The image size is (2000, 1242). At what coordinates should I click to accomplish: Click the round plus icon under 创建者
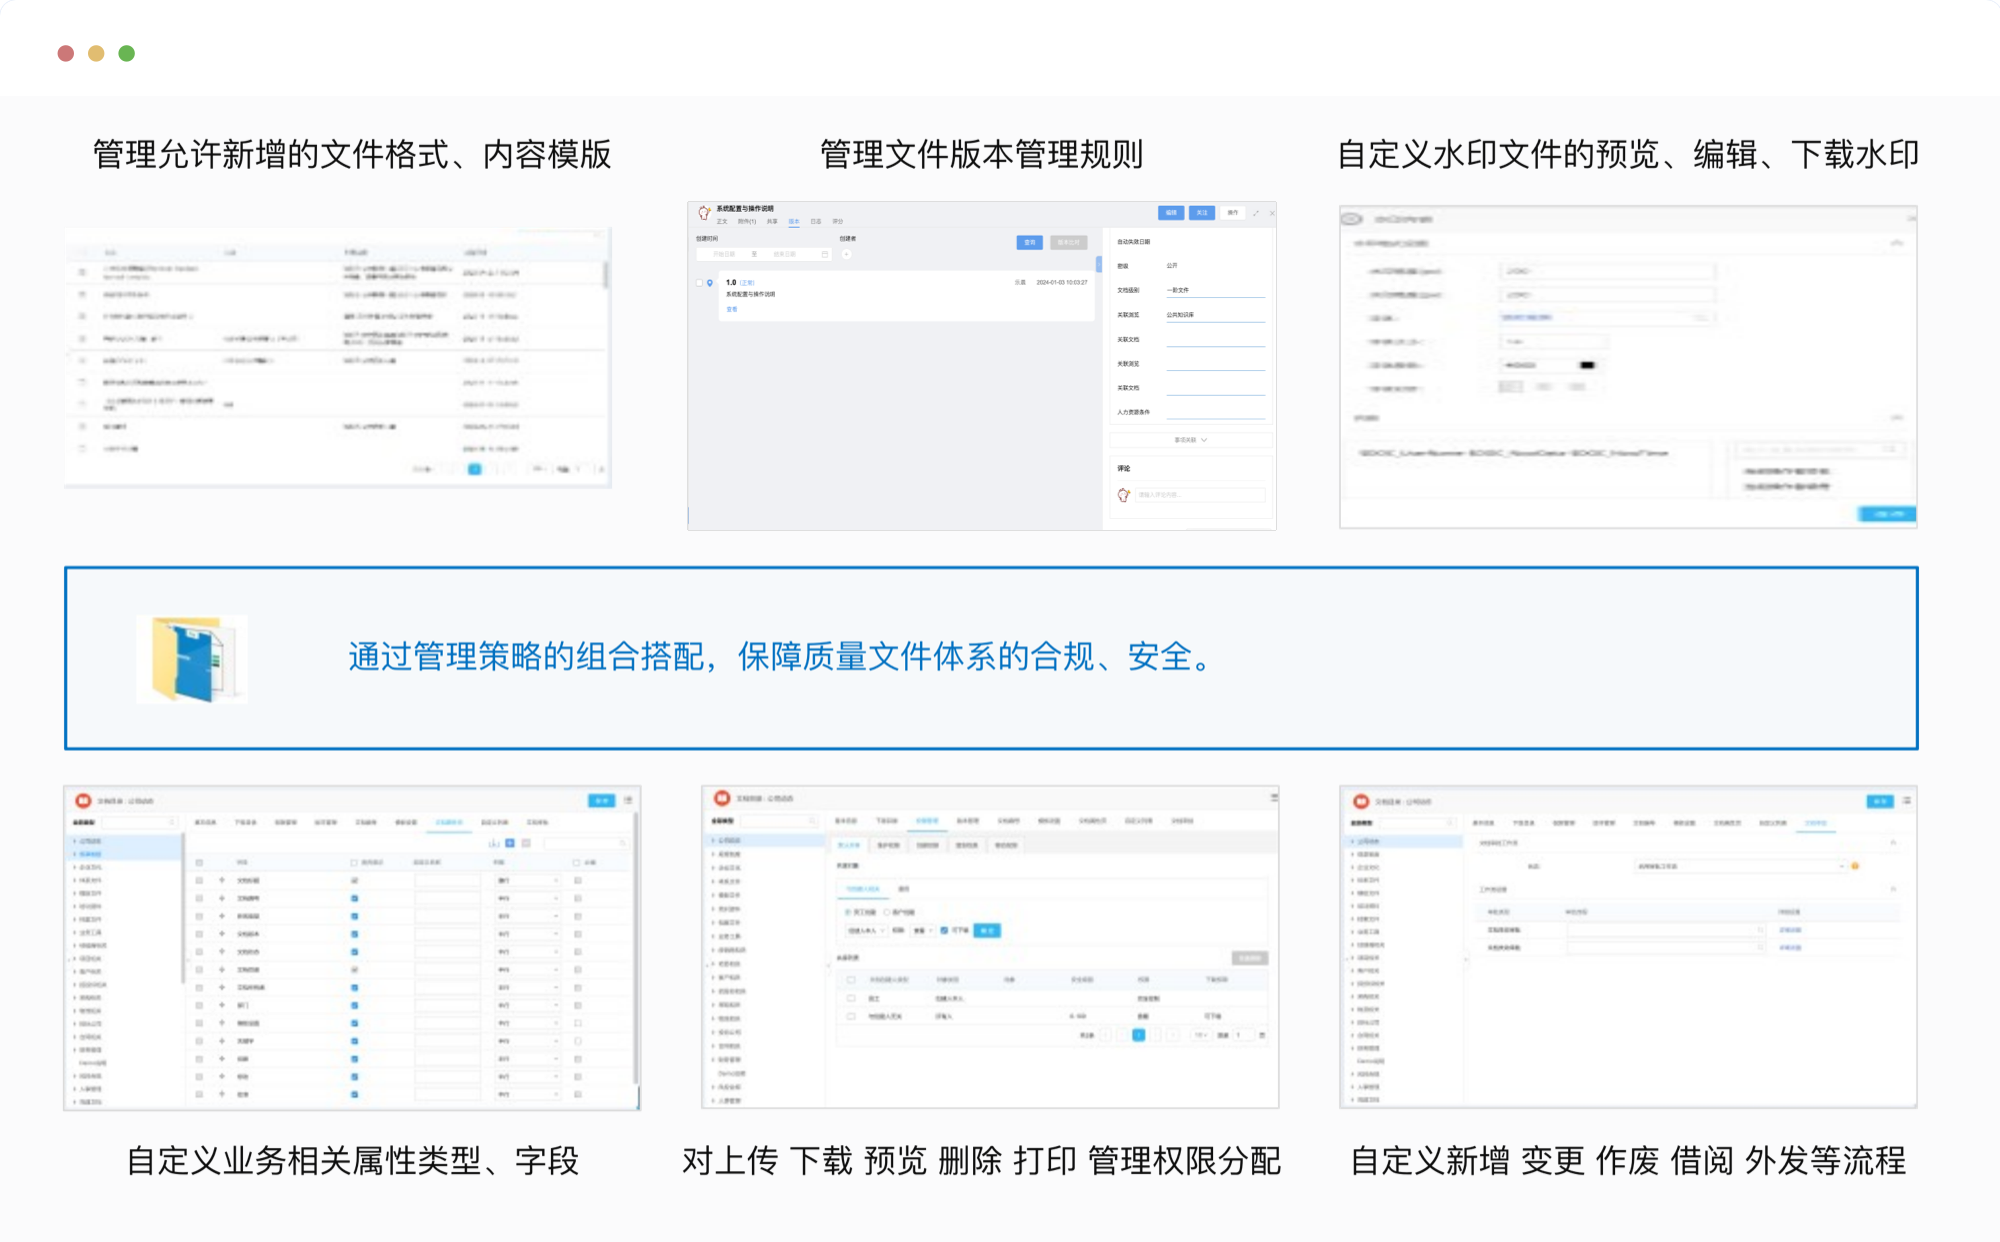coord(846,254)
